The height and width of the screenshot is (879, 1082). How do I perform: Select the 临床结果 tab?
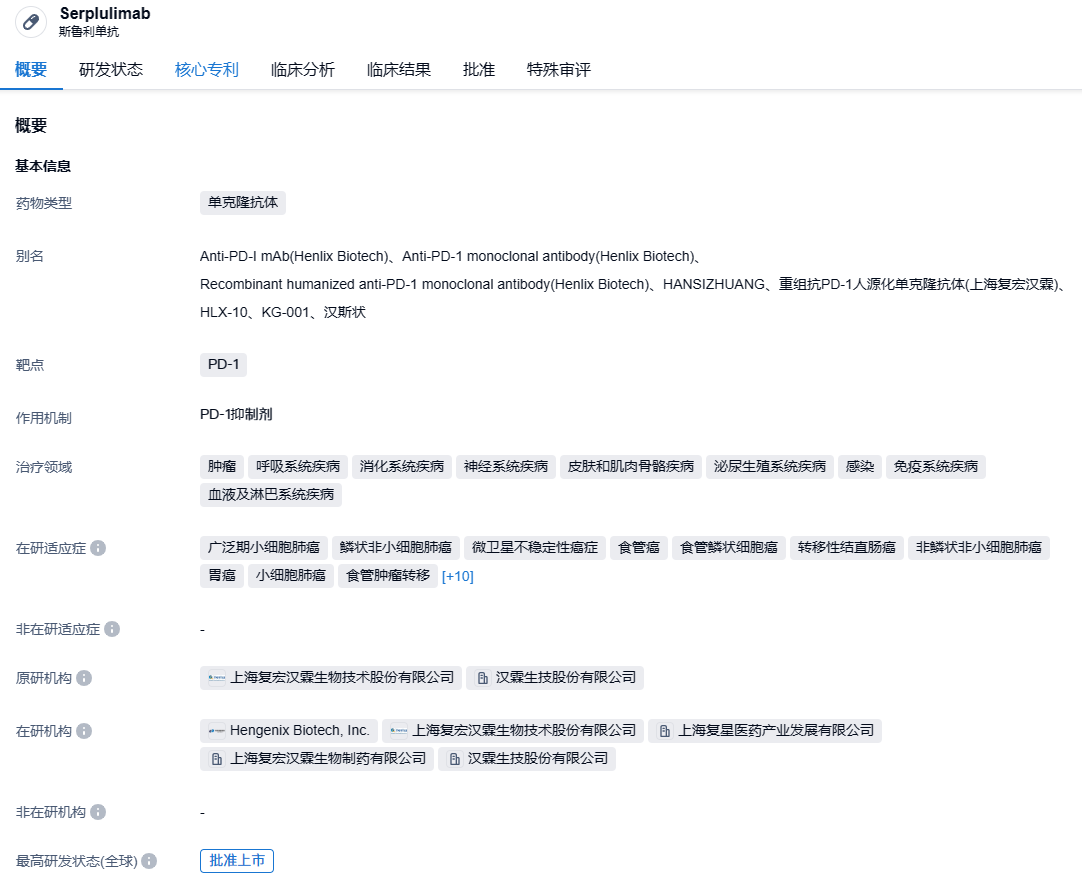399,70
